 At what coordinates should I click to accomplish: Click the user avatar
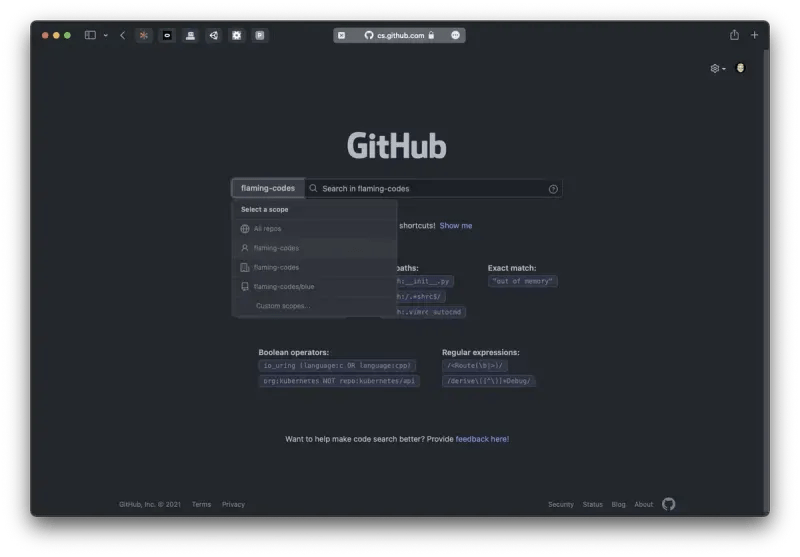(x=740, y=68)
